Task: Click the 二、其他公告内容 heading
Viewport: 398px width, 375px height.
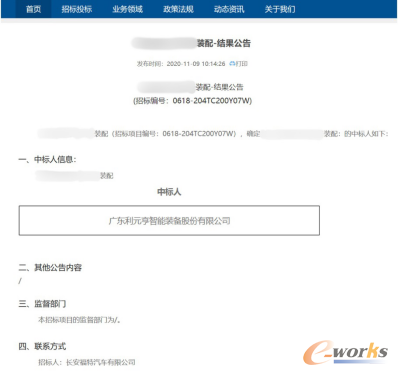Action: click(50, 267)
